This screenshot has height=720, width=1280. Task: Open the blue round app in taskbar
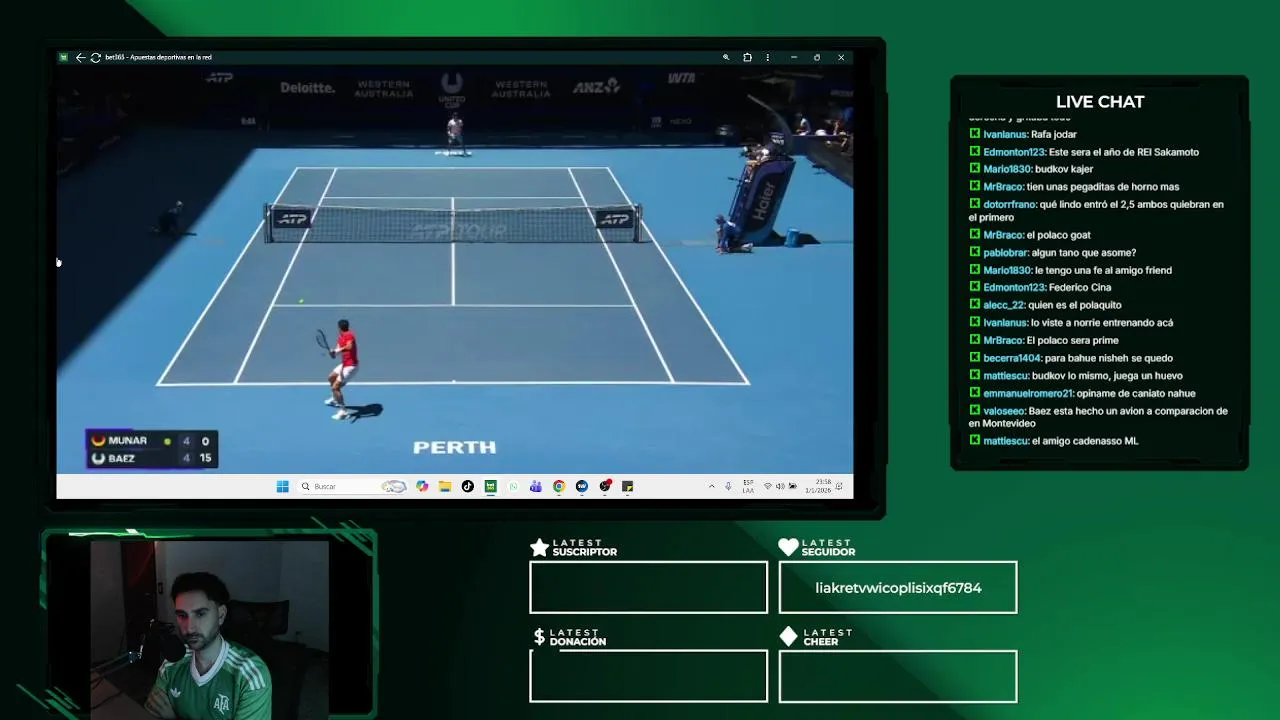point(582,486)
